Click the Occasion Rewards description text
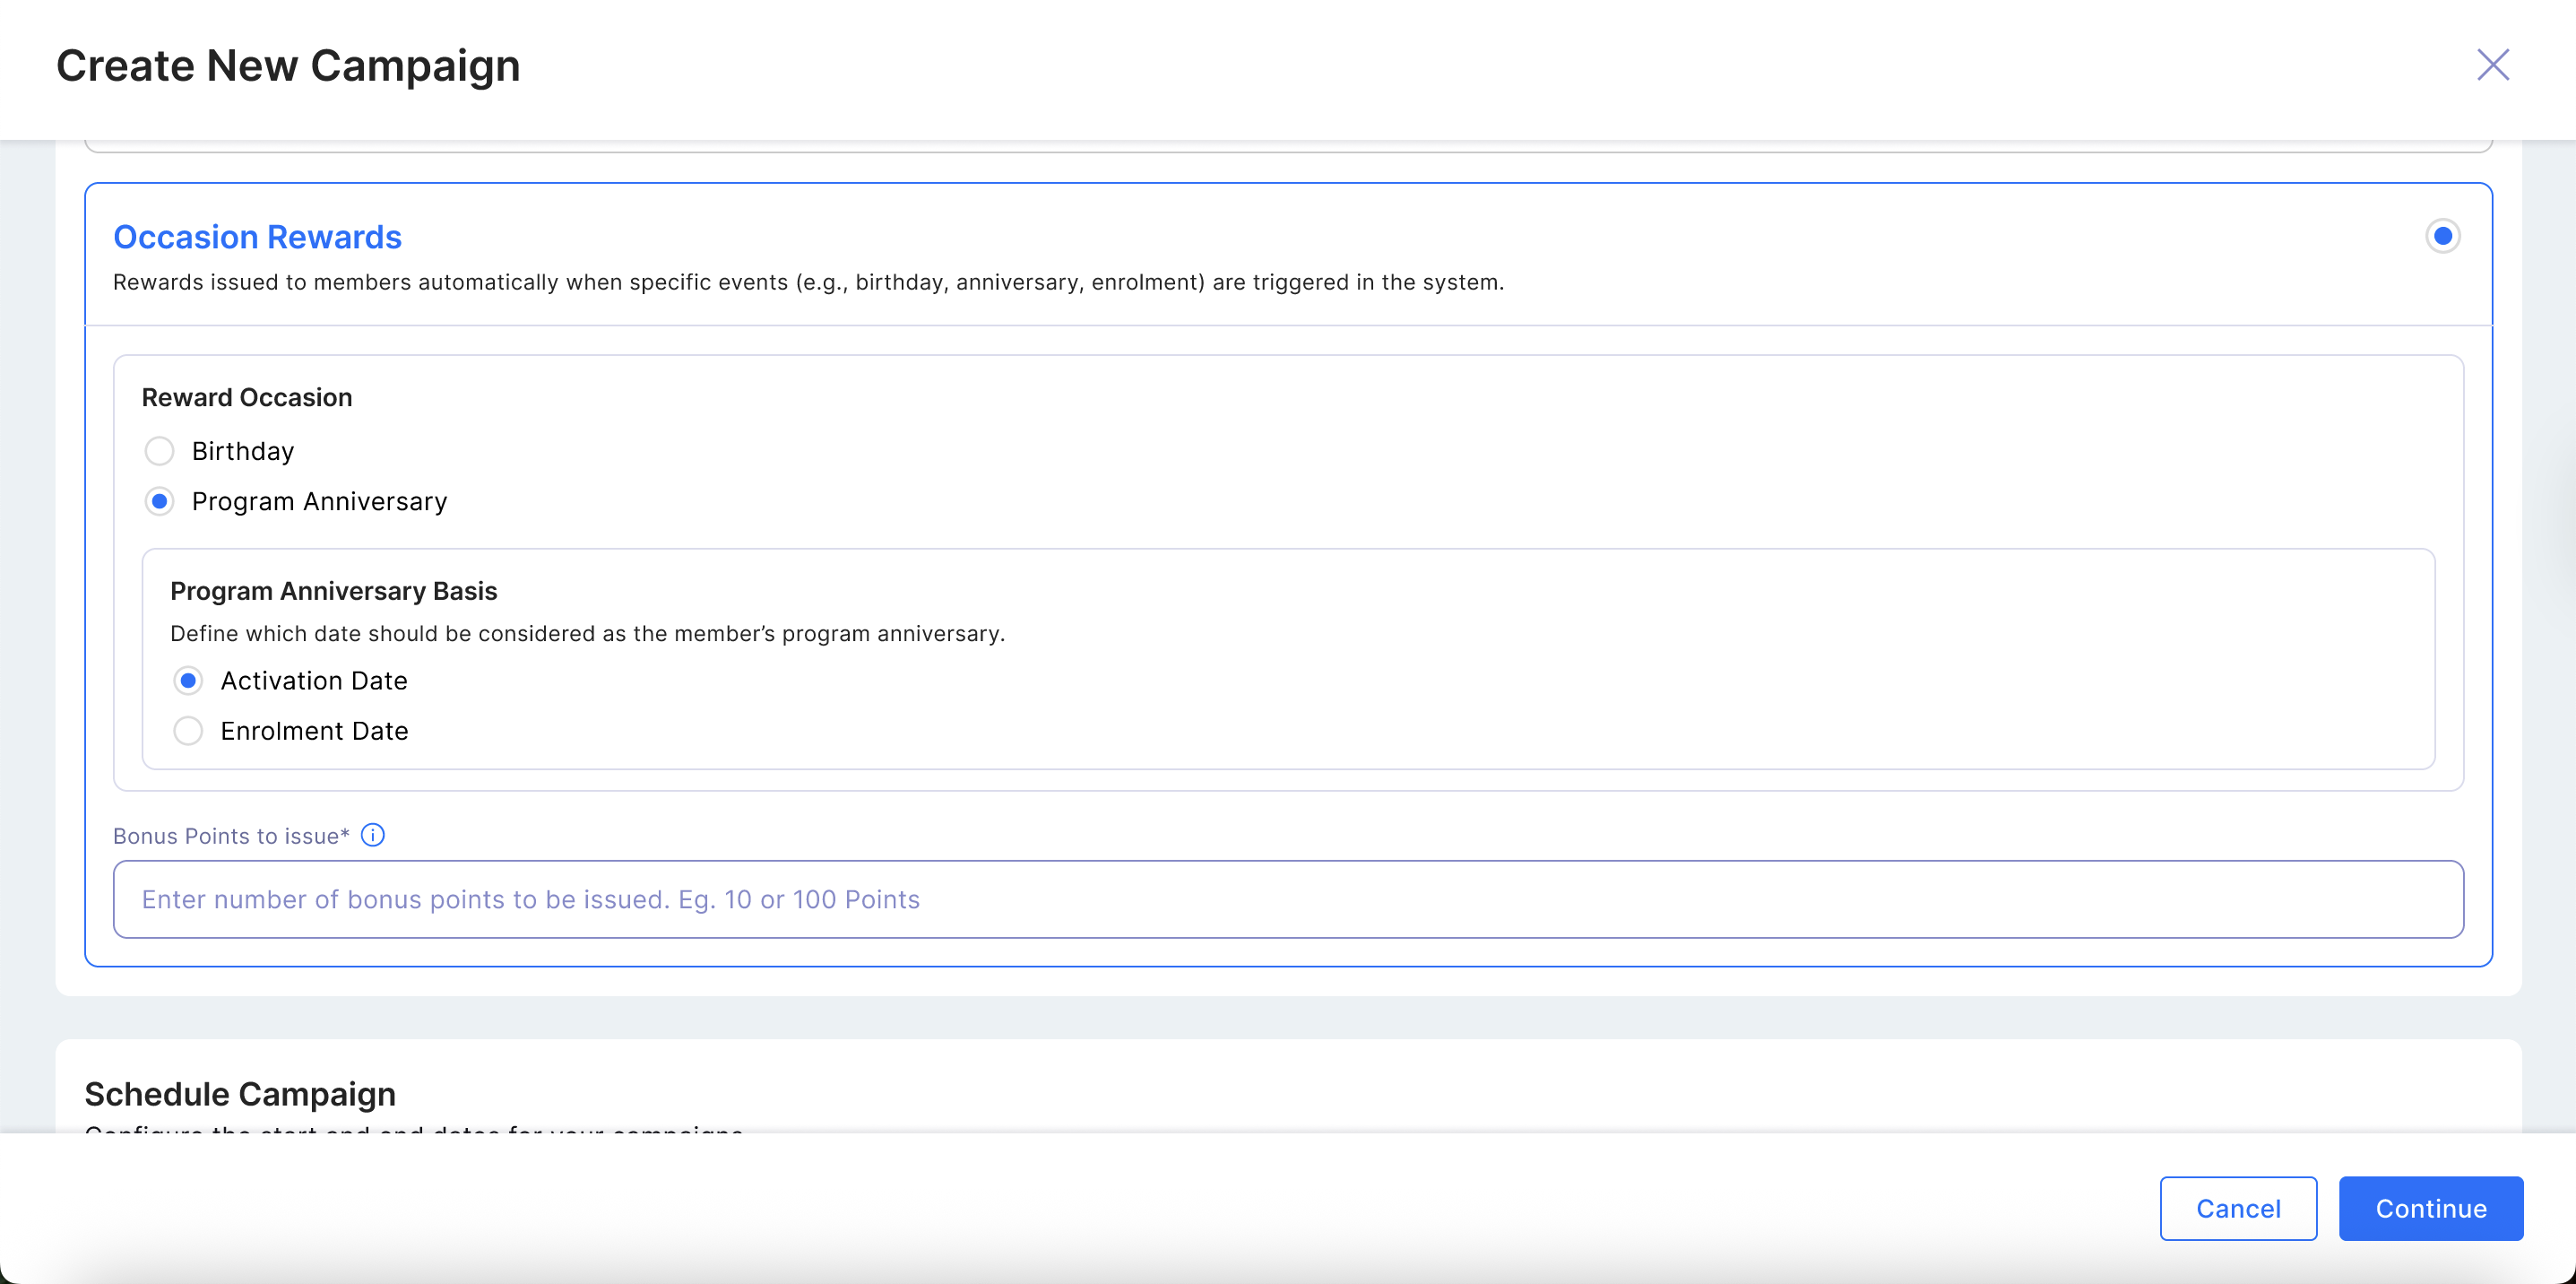This screenshot has width=2576, height=1284. tap(808, 282)
